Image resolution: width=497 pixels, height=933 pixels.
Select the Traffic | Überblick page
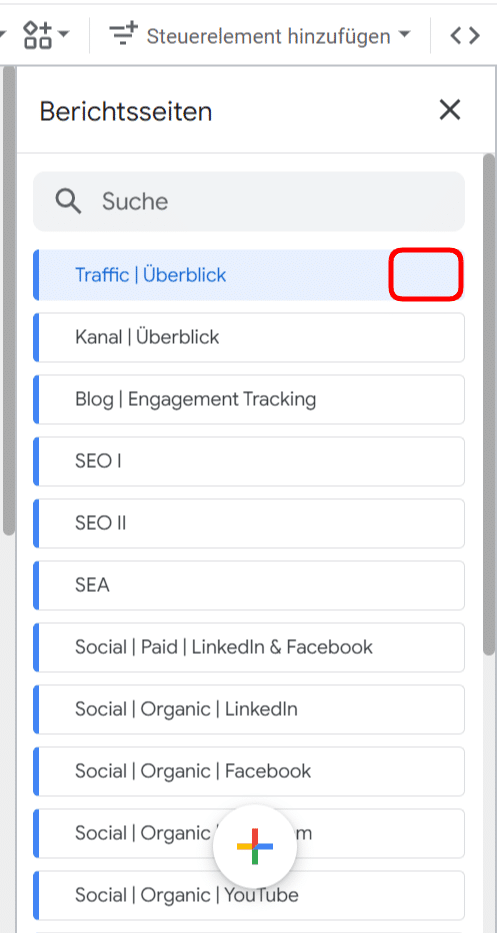coord(249,275)
